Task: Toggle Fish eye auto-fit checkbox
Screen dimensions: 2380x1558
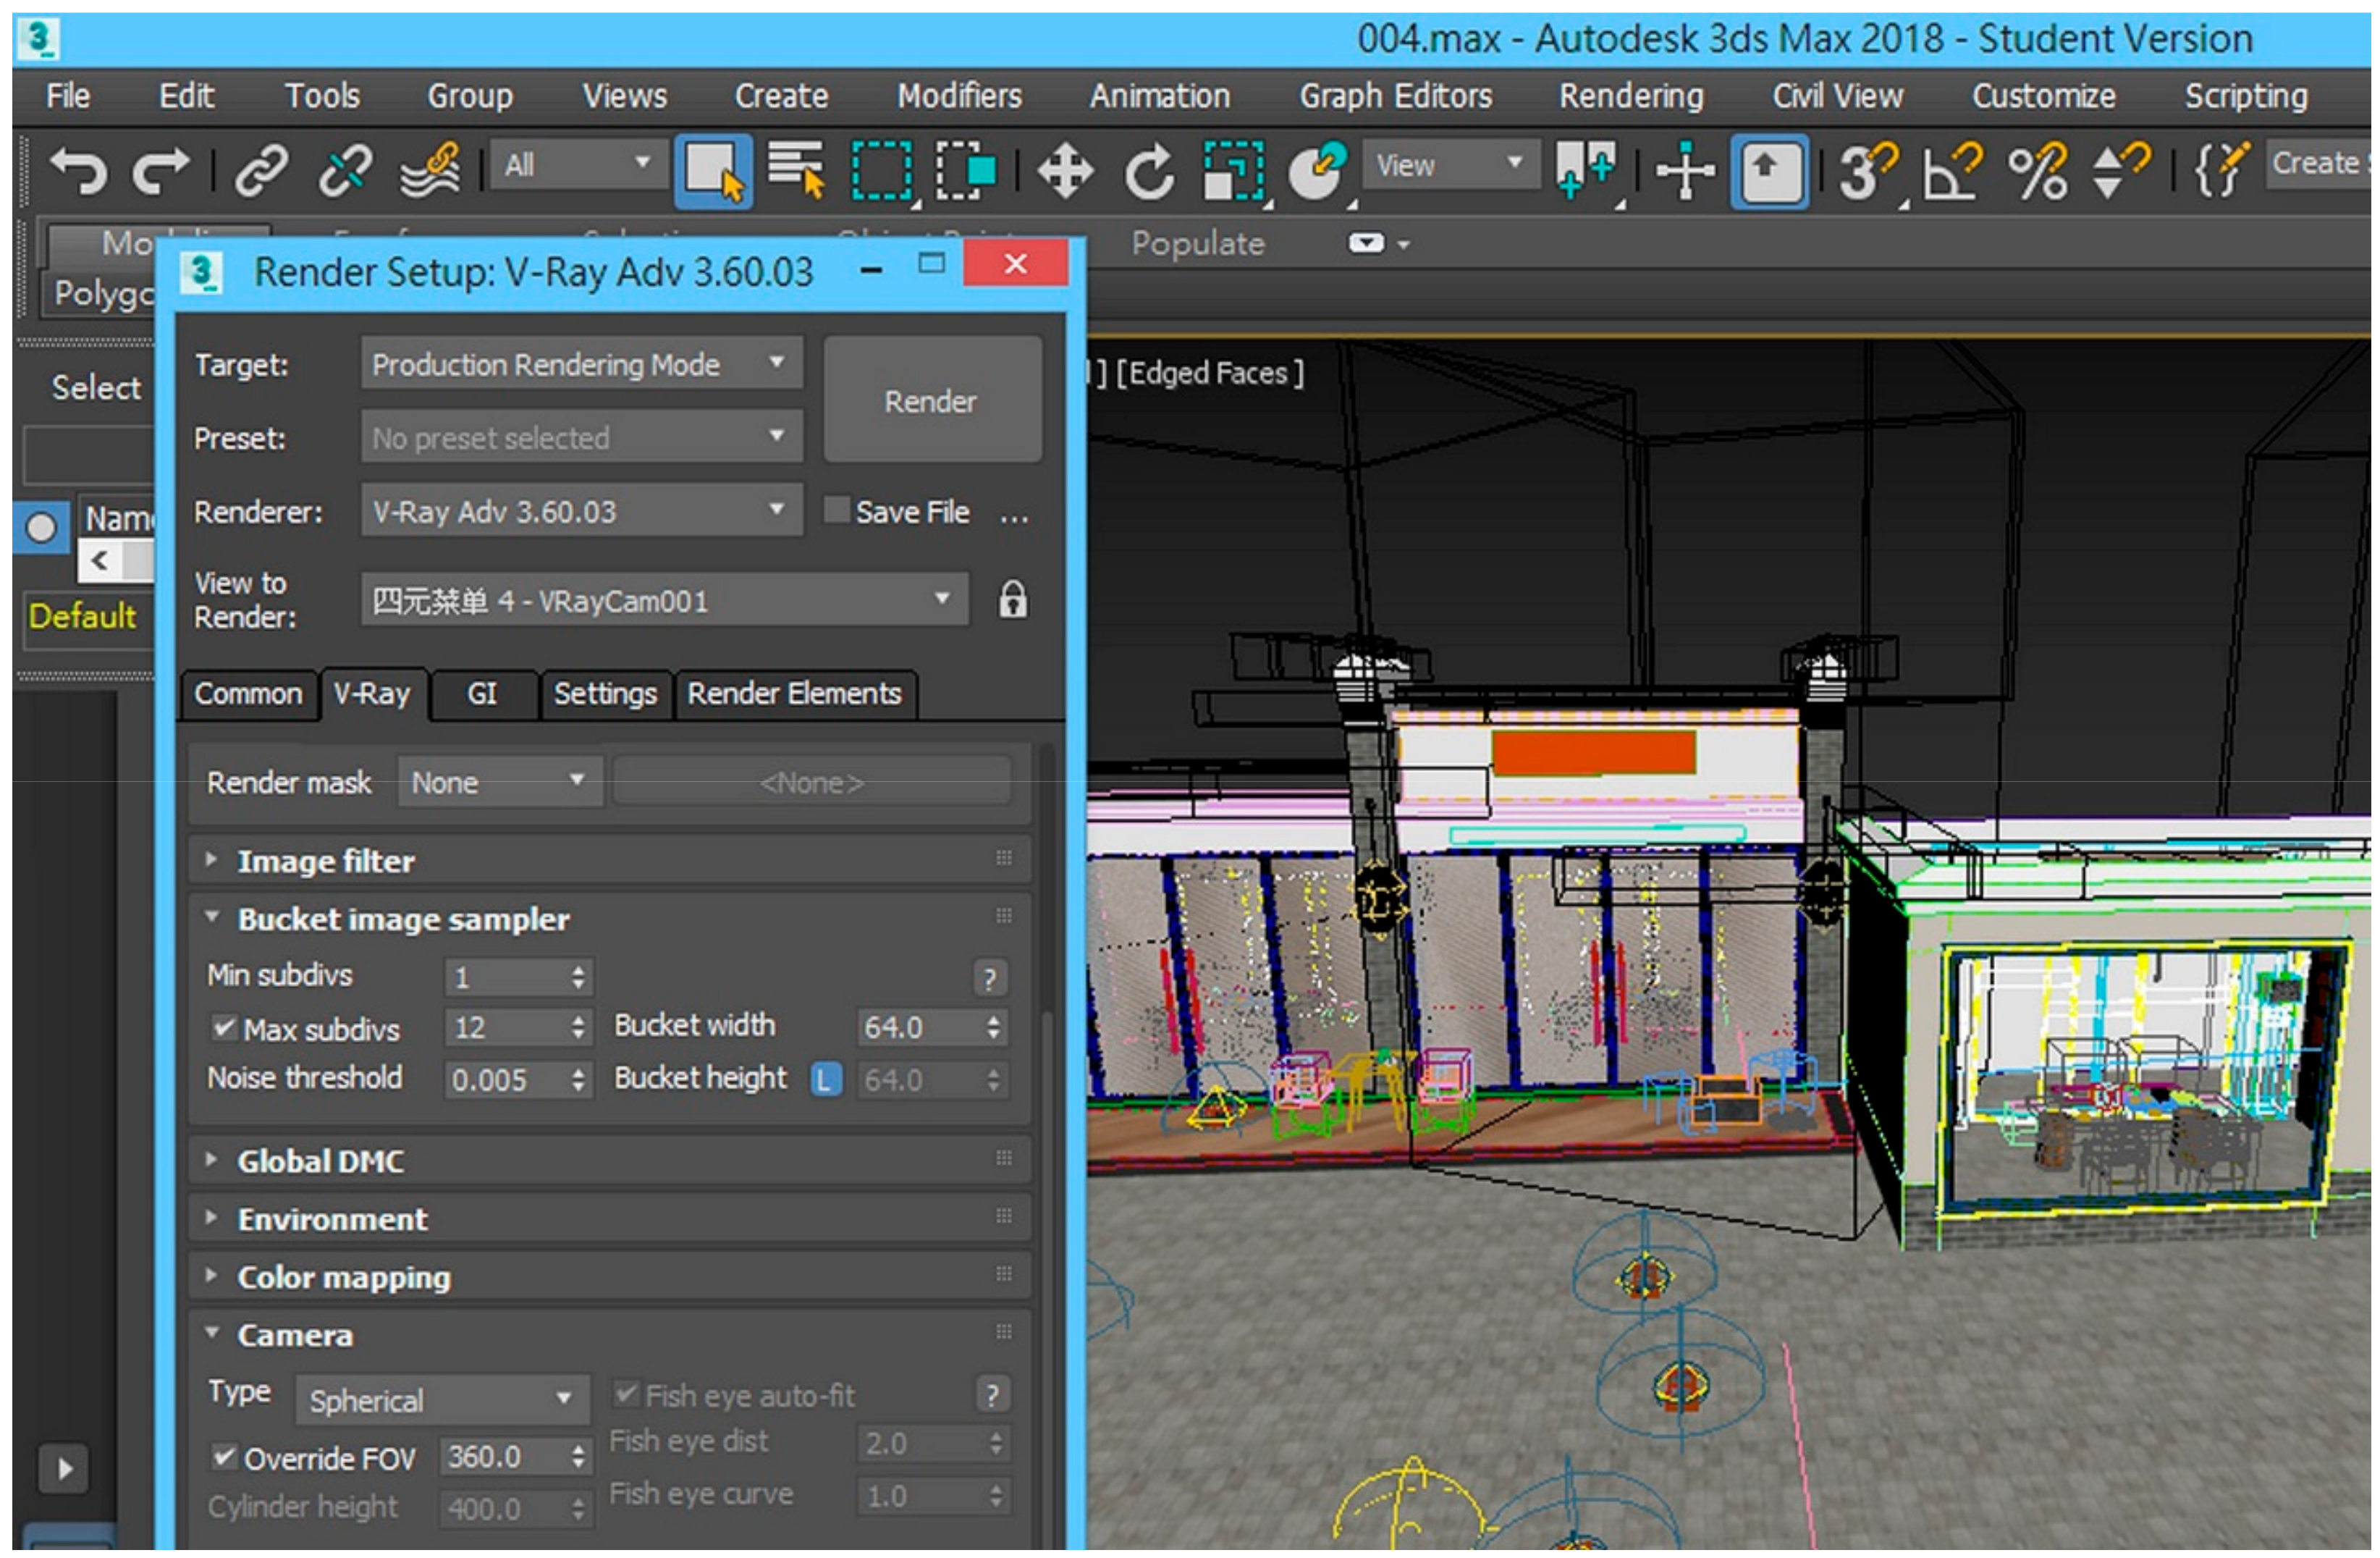Action: [626, 1393]
